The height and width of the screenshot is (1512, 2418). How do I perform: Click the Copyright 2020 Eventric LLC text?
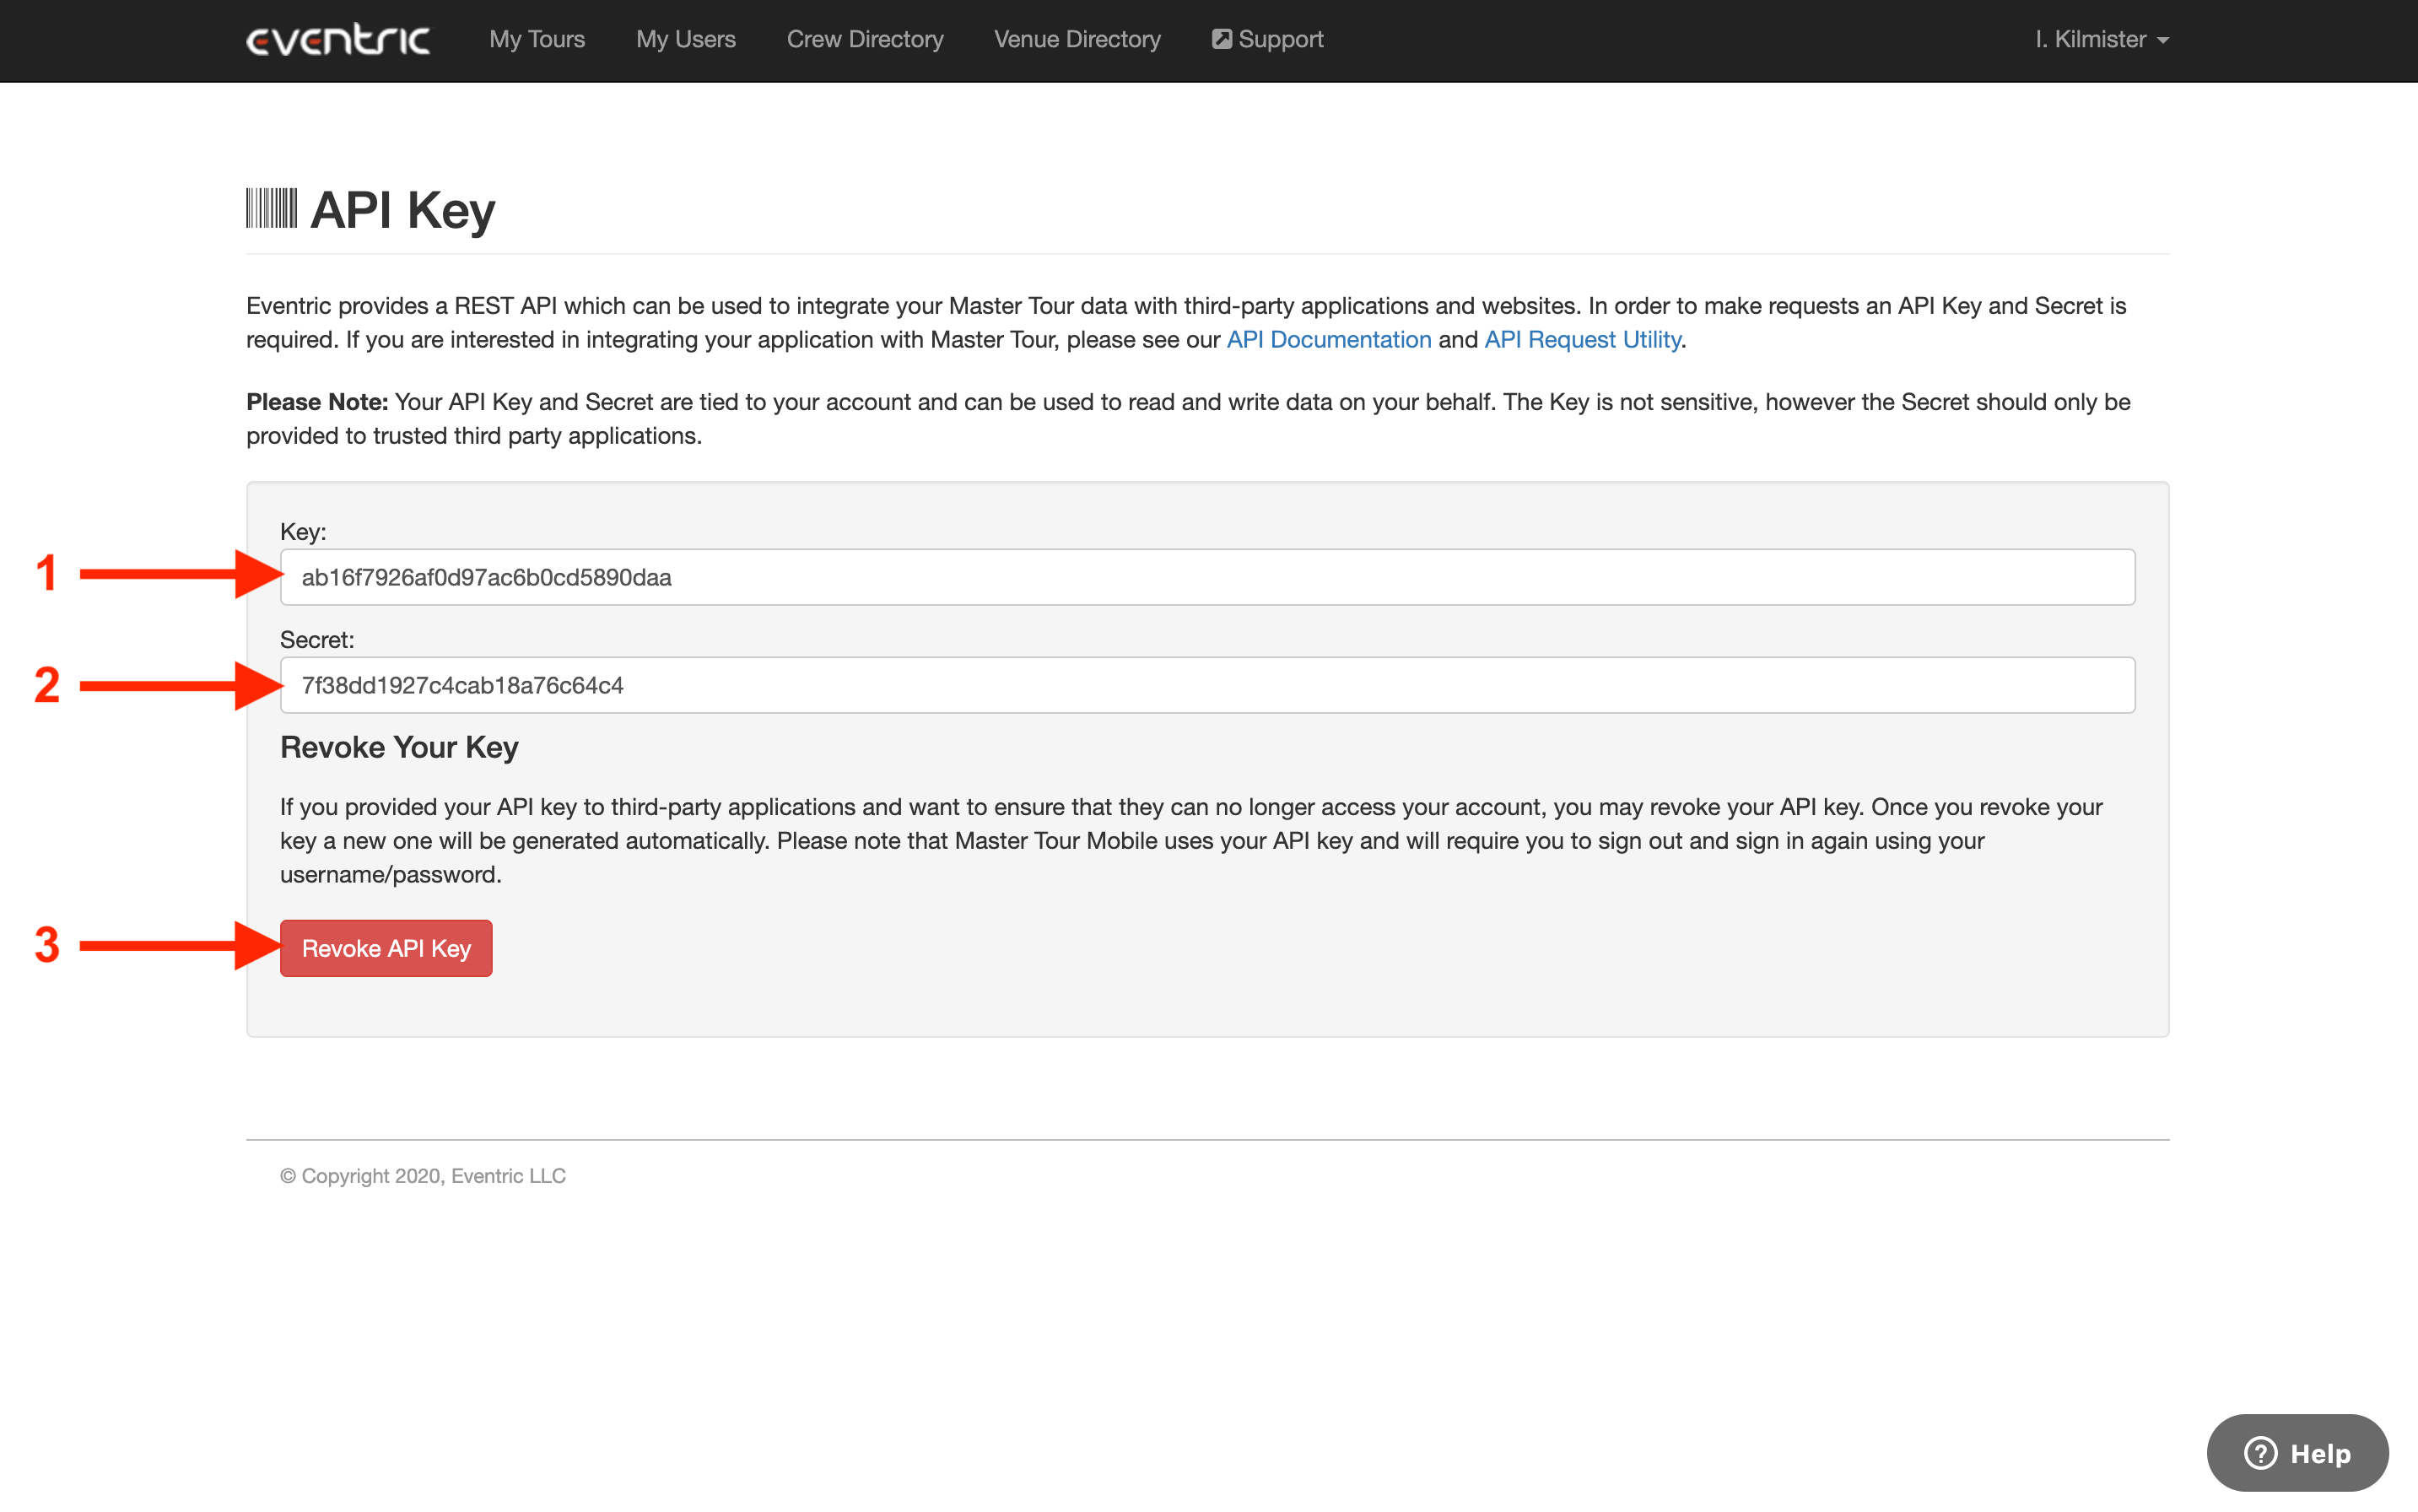pyautogui.click(x=422, y=1175)
